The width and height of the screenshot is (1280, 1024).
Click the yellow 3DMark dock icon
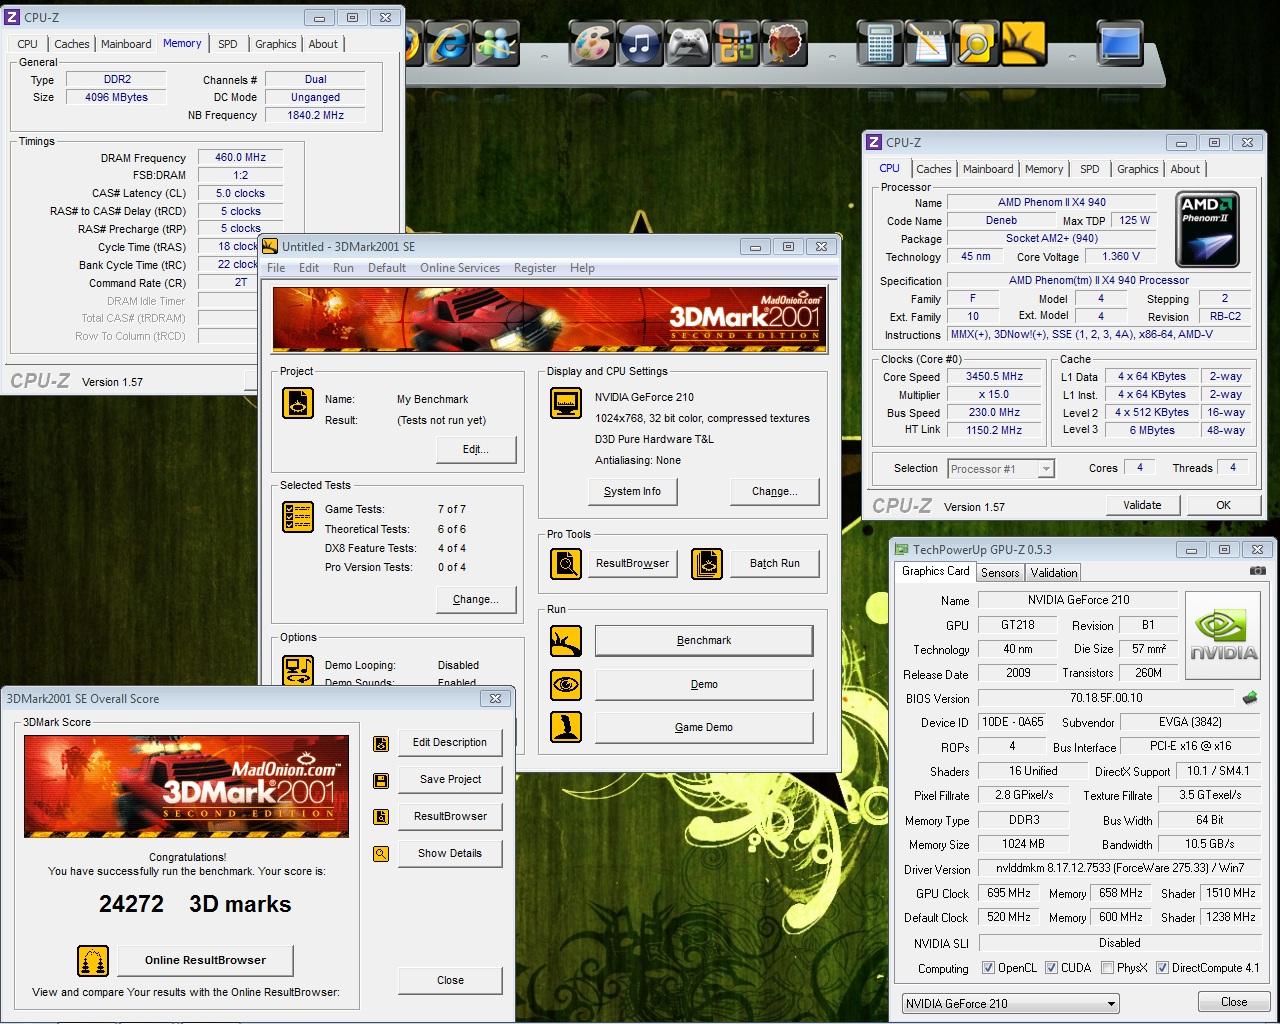tap(1024, 43)
